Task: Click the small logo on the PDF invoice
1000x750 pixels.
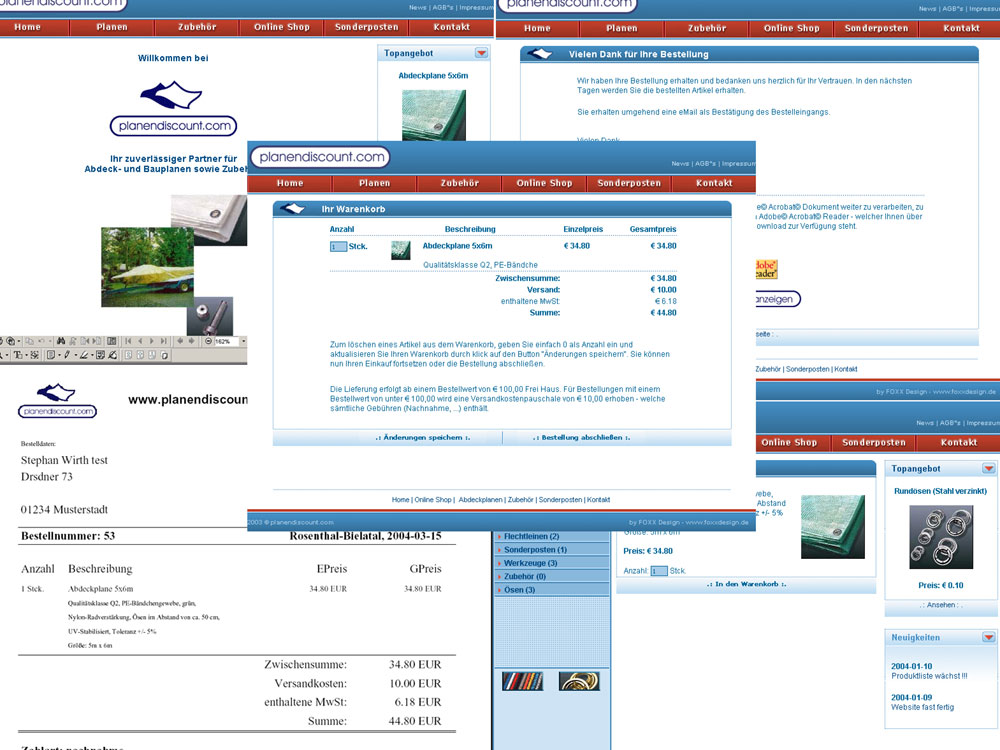Action: click(x=57, y=401)
